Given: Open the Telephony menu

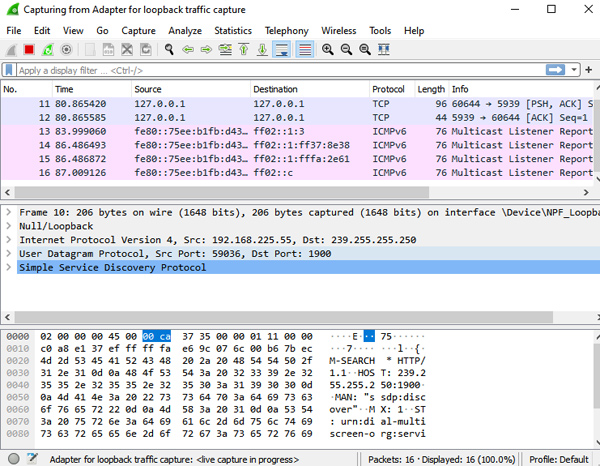Looking at the screenshot, I should [286, 31].
